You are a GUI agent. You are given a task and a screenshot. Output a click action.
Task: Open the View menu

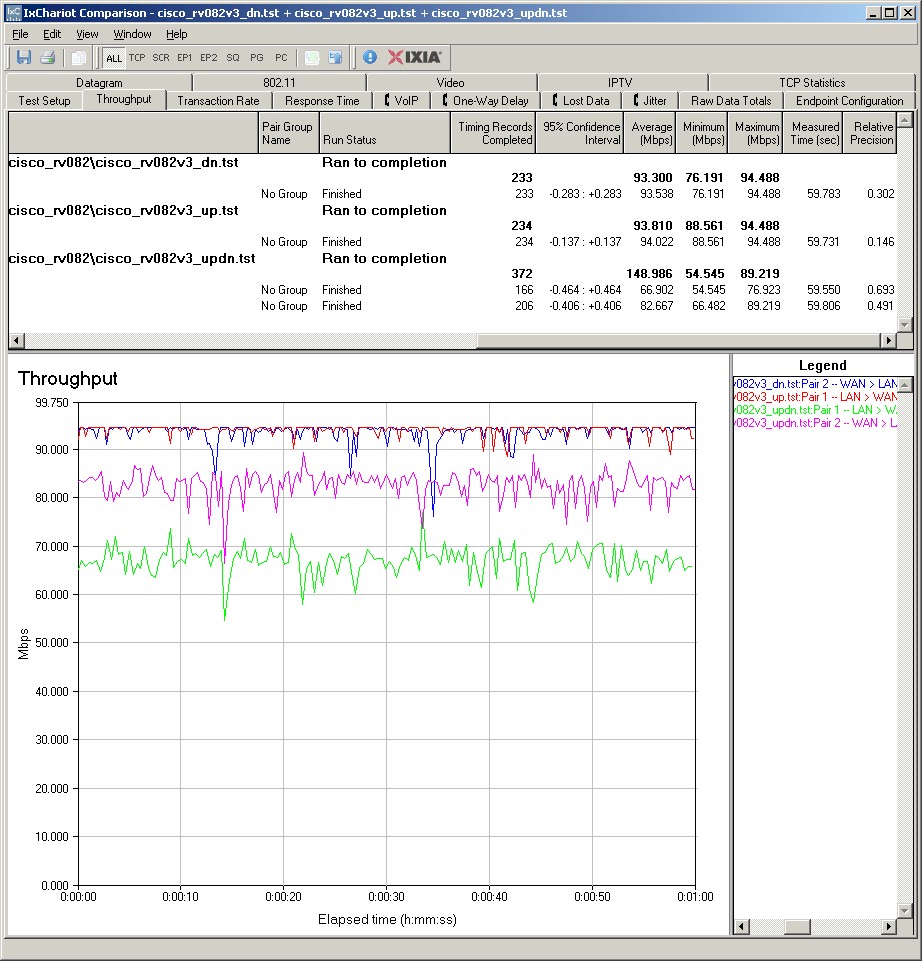coord(87,34)
